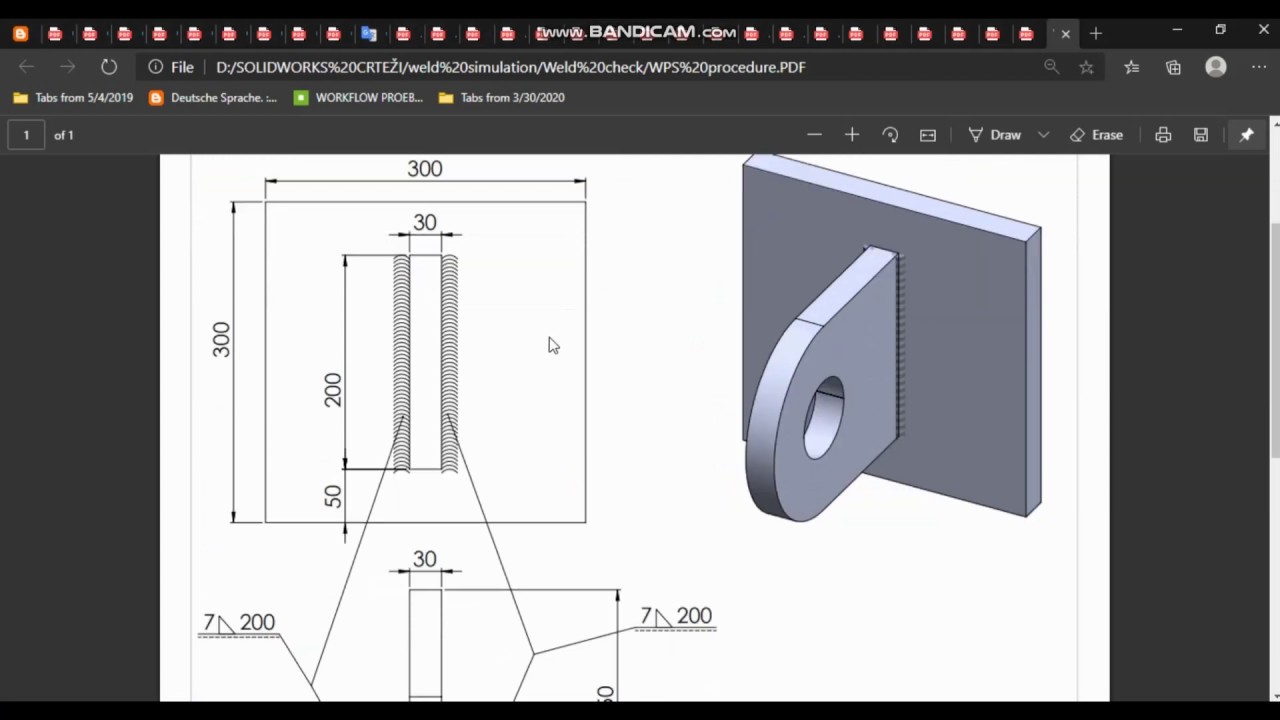Open the Collections panel
This screenshot has height=720, width=1280.
1173,67
